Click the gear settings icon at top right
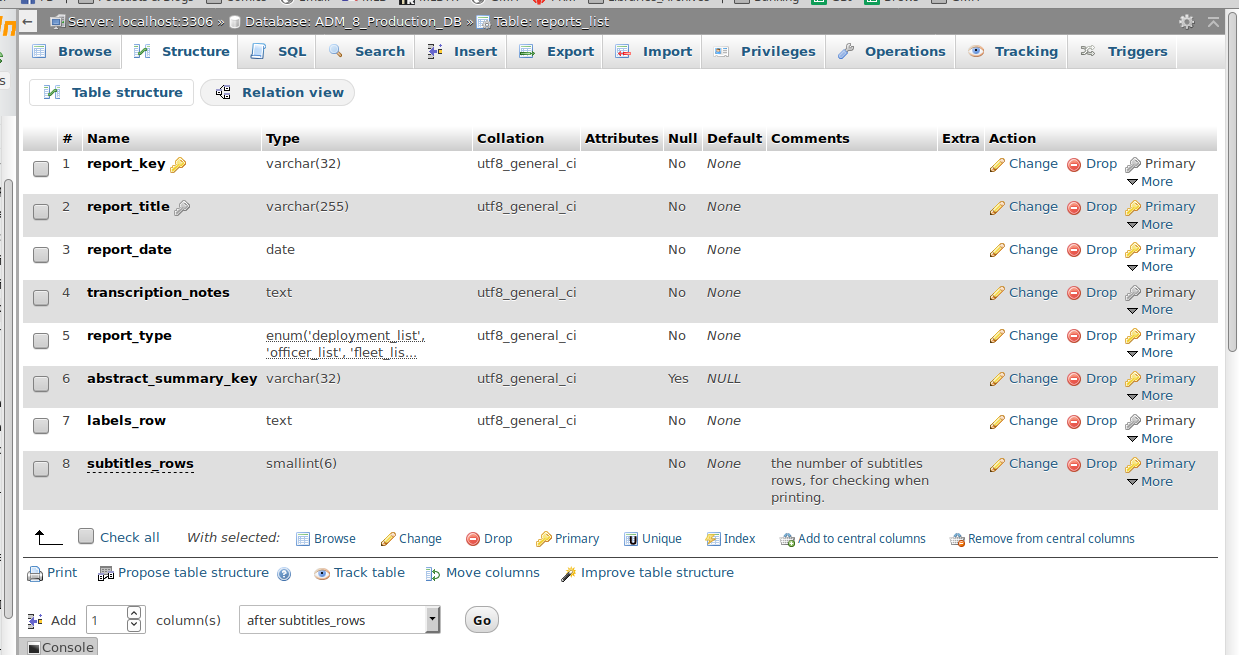Image resolution: width=1239 pixels, height=655 pixels. click(x=1186, y=21)
